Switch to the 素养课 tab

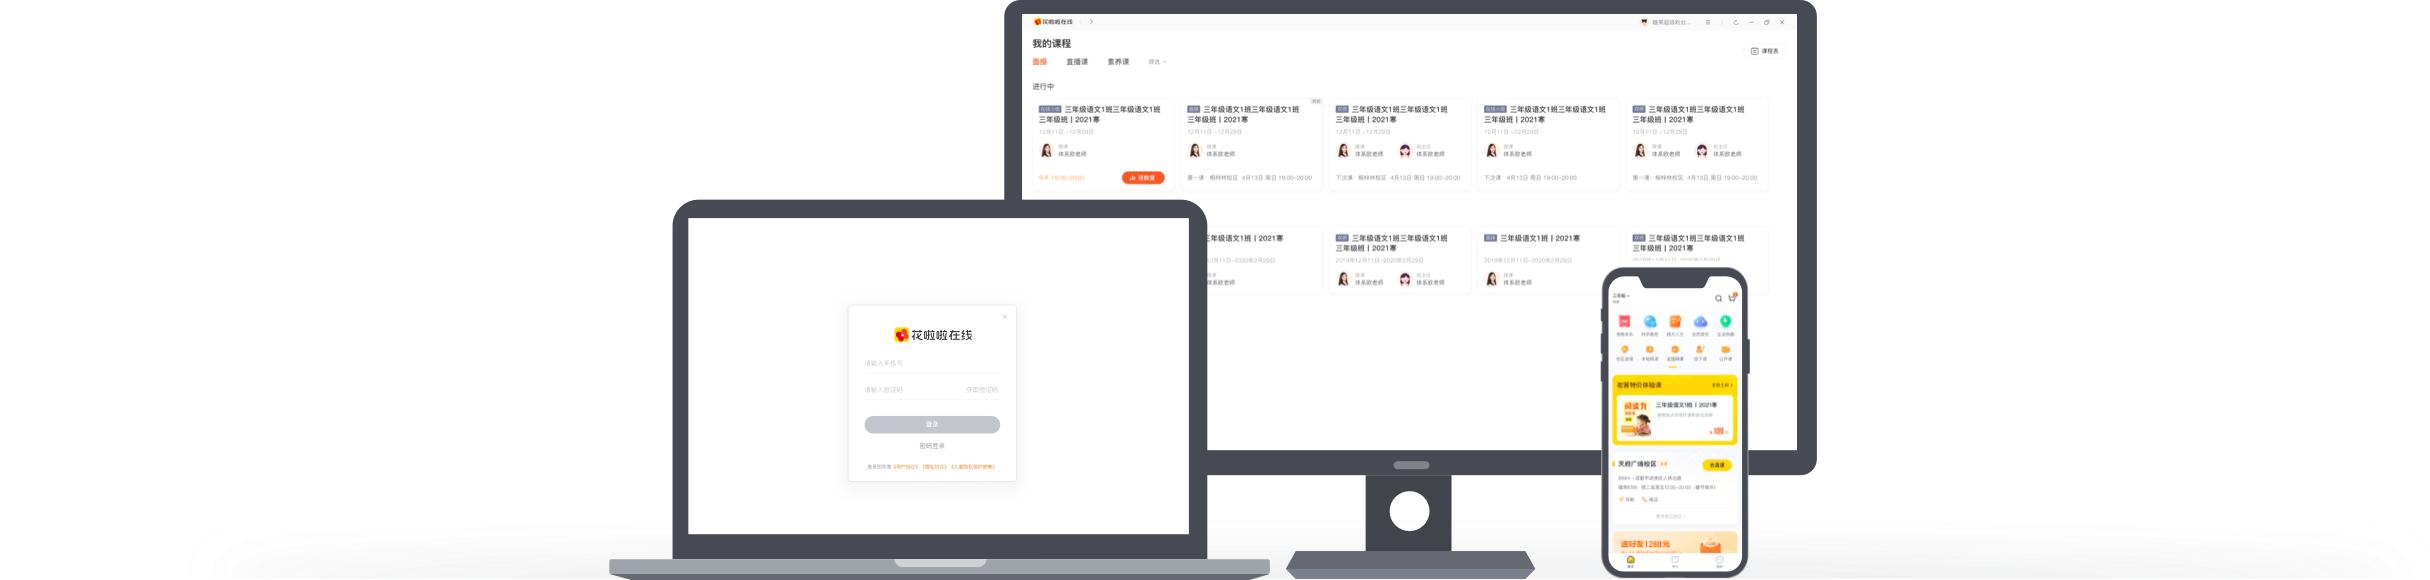(1118, 62)
